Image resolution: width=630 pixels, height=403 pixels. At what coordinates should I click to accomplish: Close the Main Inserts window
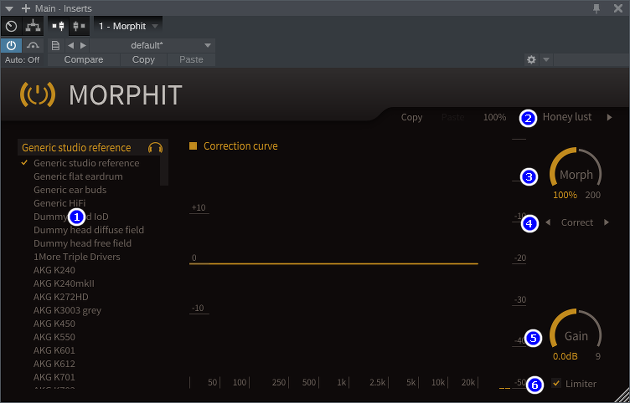pos(618,8)
